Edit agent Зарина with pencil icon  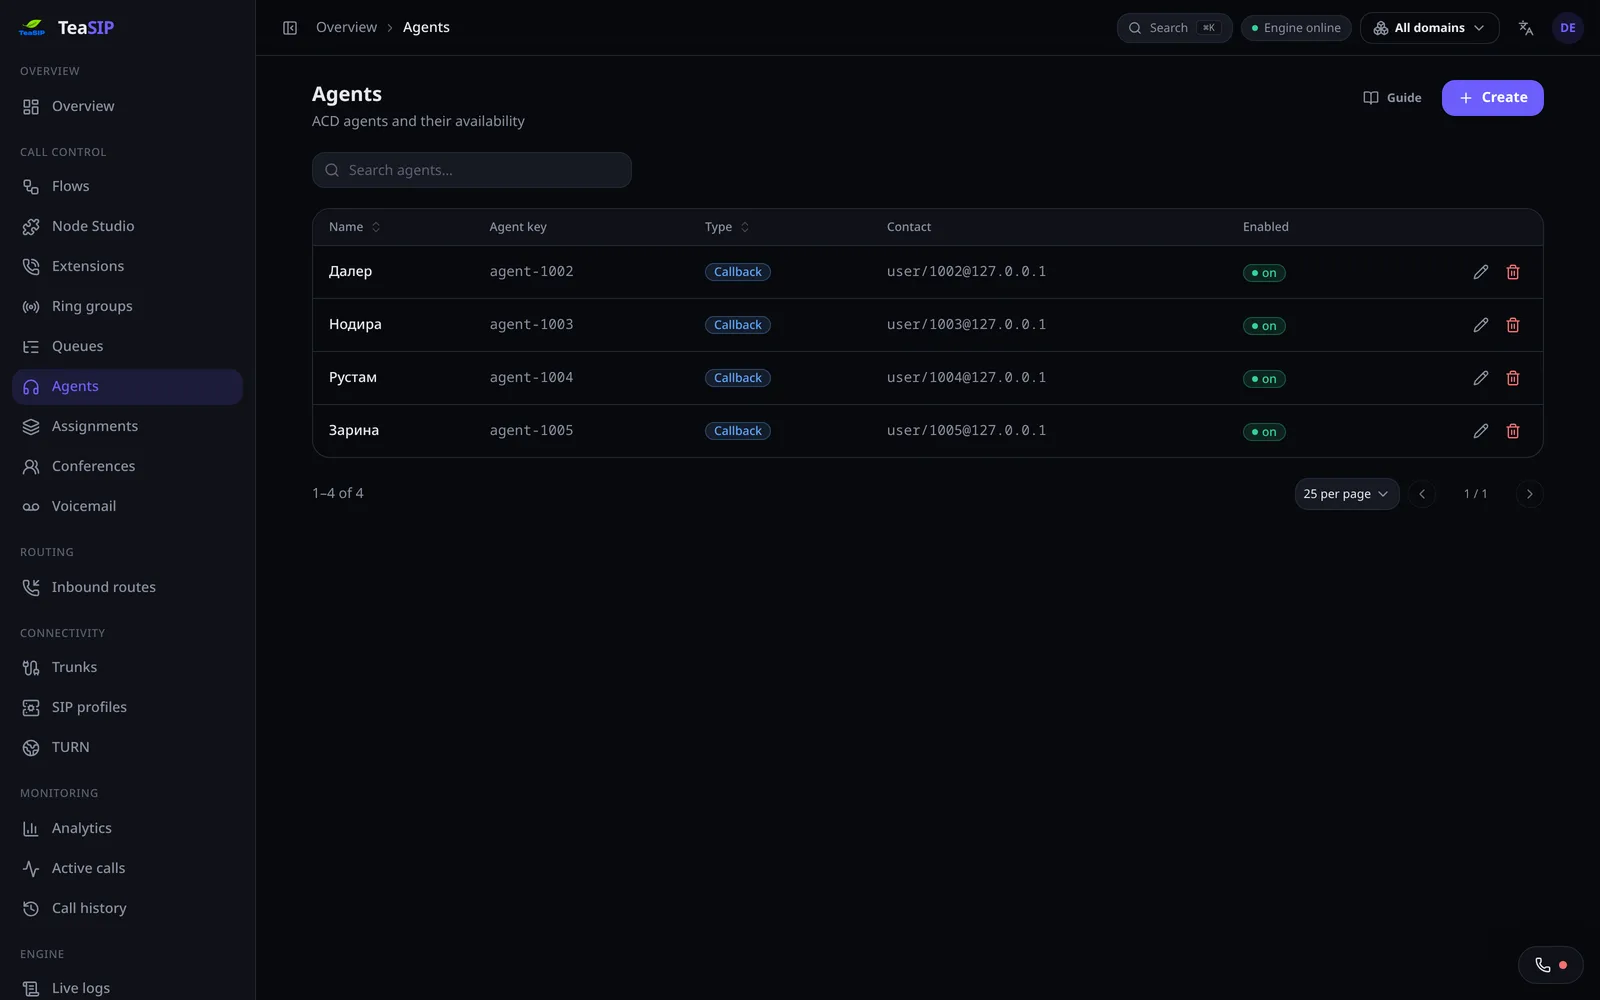coord(1481,431)
